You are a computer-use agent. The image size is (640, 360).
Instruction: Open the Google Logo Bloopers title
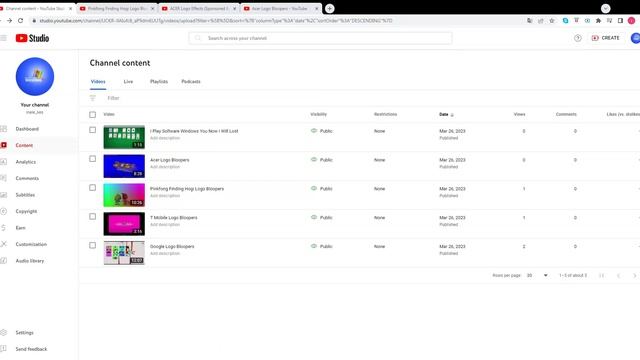(172, 247)
